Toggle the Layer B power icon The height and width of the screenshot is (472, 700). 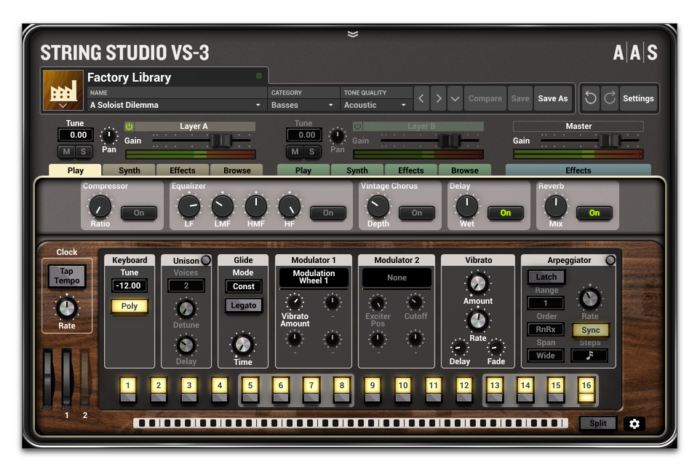coord(357,126)
